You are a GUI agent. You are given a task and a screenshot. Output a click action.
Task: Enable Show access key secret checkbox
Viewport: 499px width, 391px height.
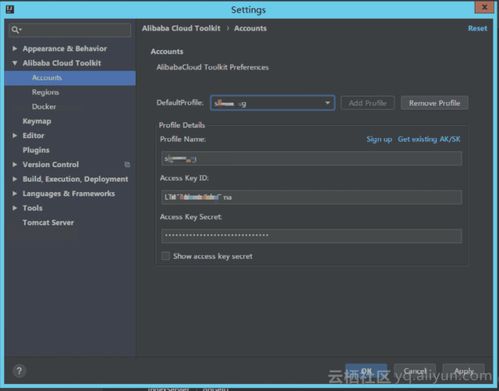[165, 256]
